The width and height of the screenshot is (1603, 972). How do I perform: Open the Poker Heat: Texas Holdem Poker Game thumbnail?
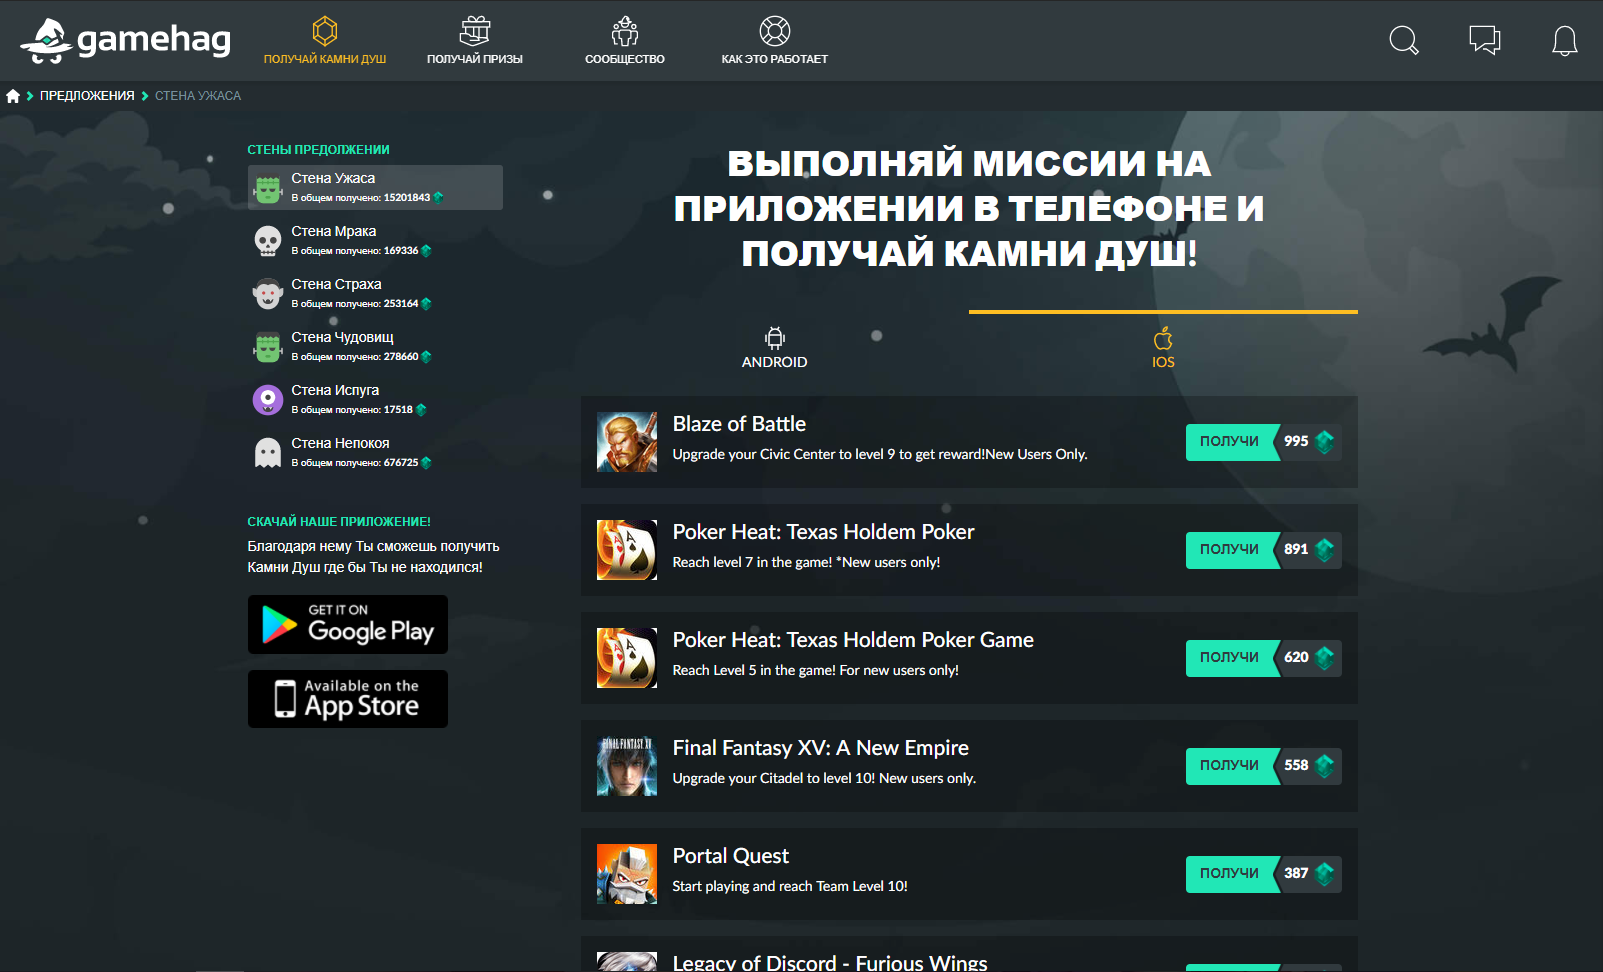click(627, 658)
